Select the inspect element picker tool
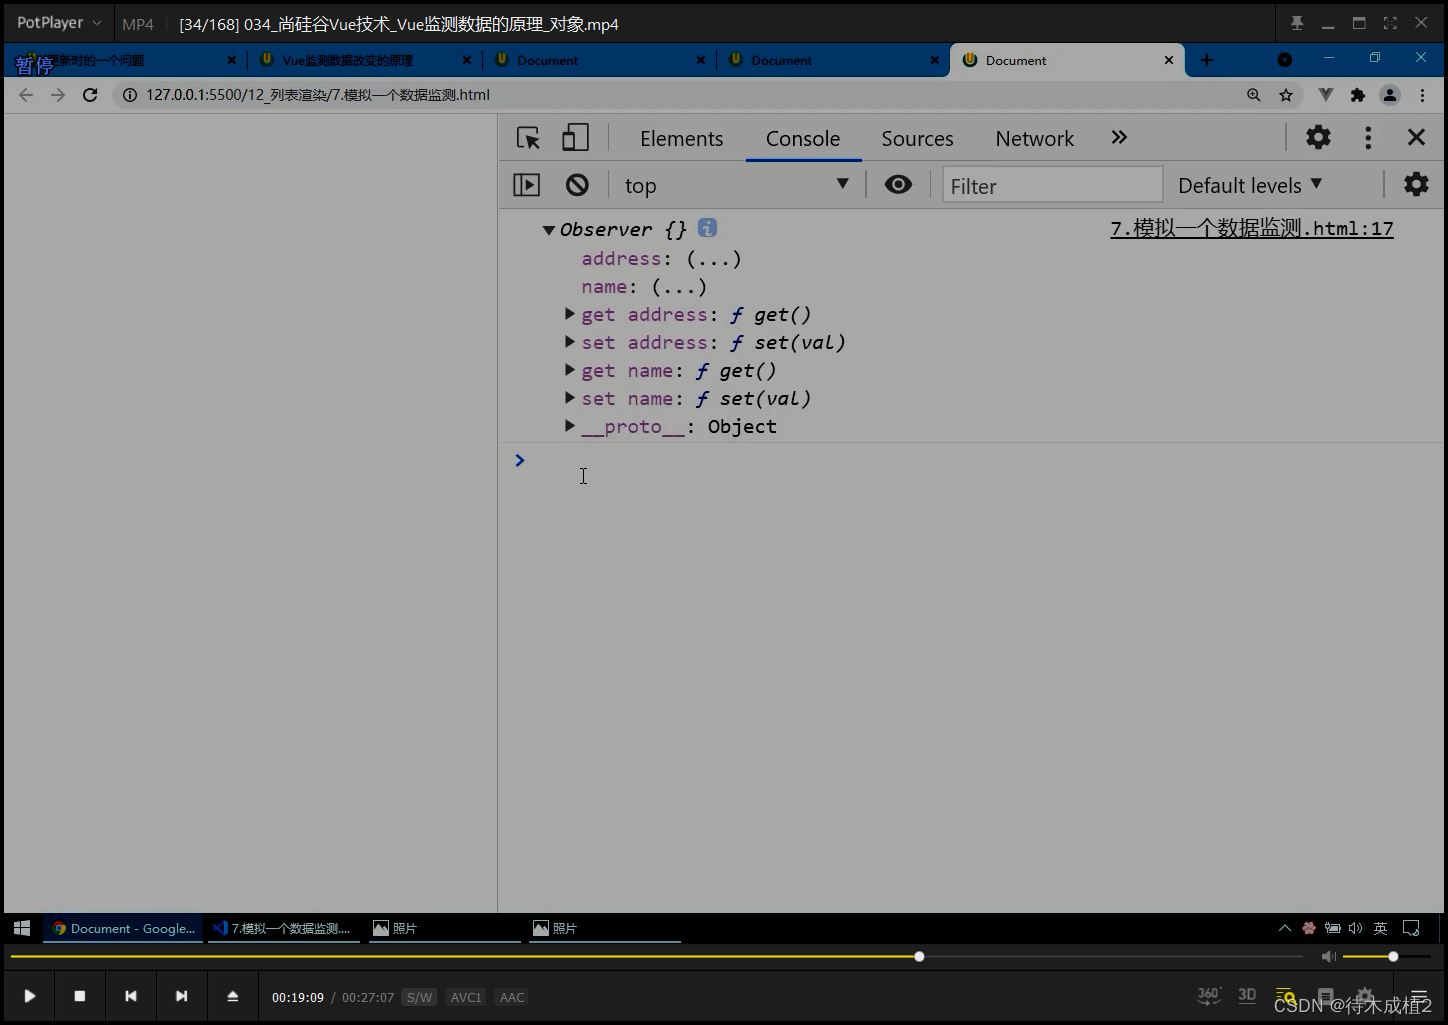This screenshot has height=1025, width=1448. (528, 138)
